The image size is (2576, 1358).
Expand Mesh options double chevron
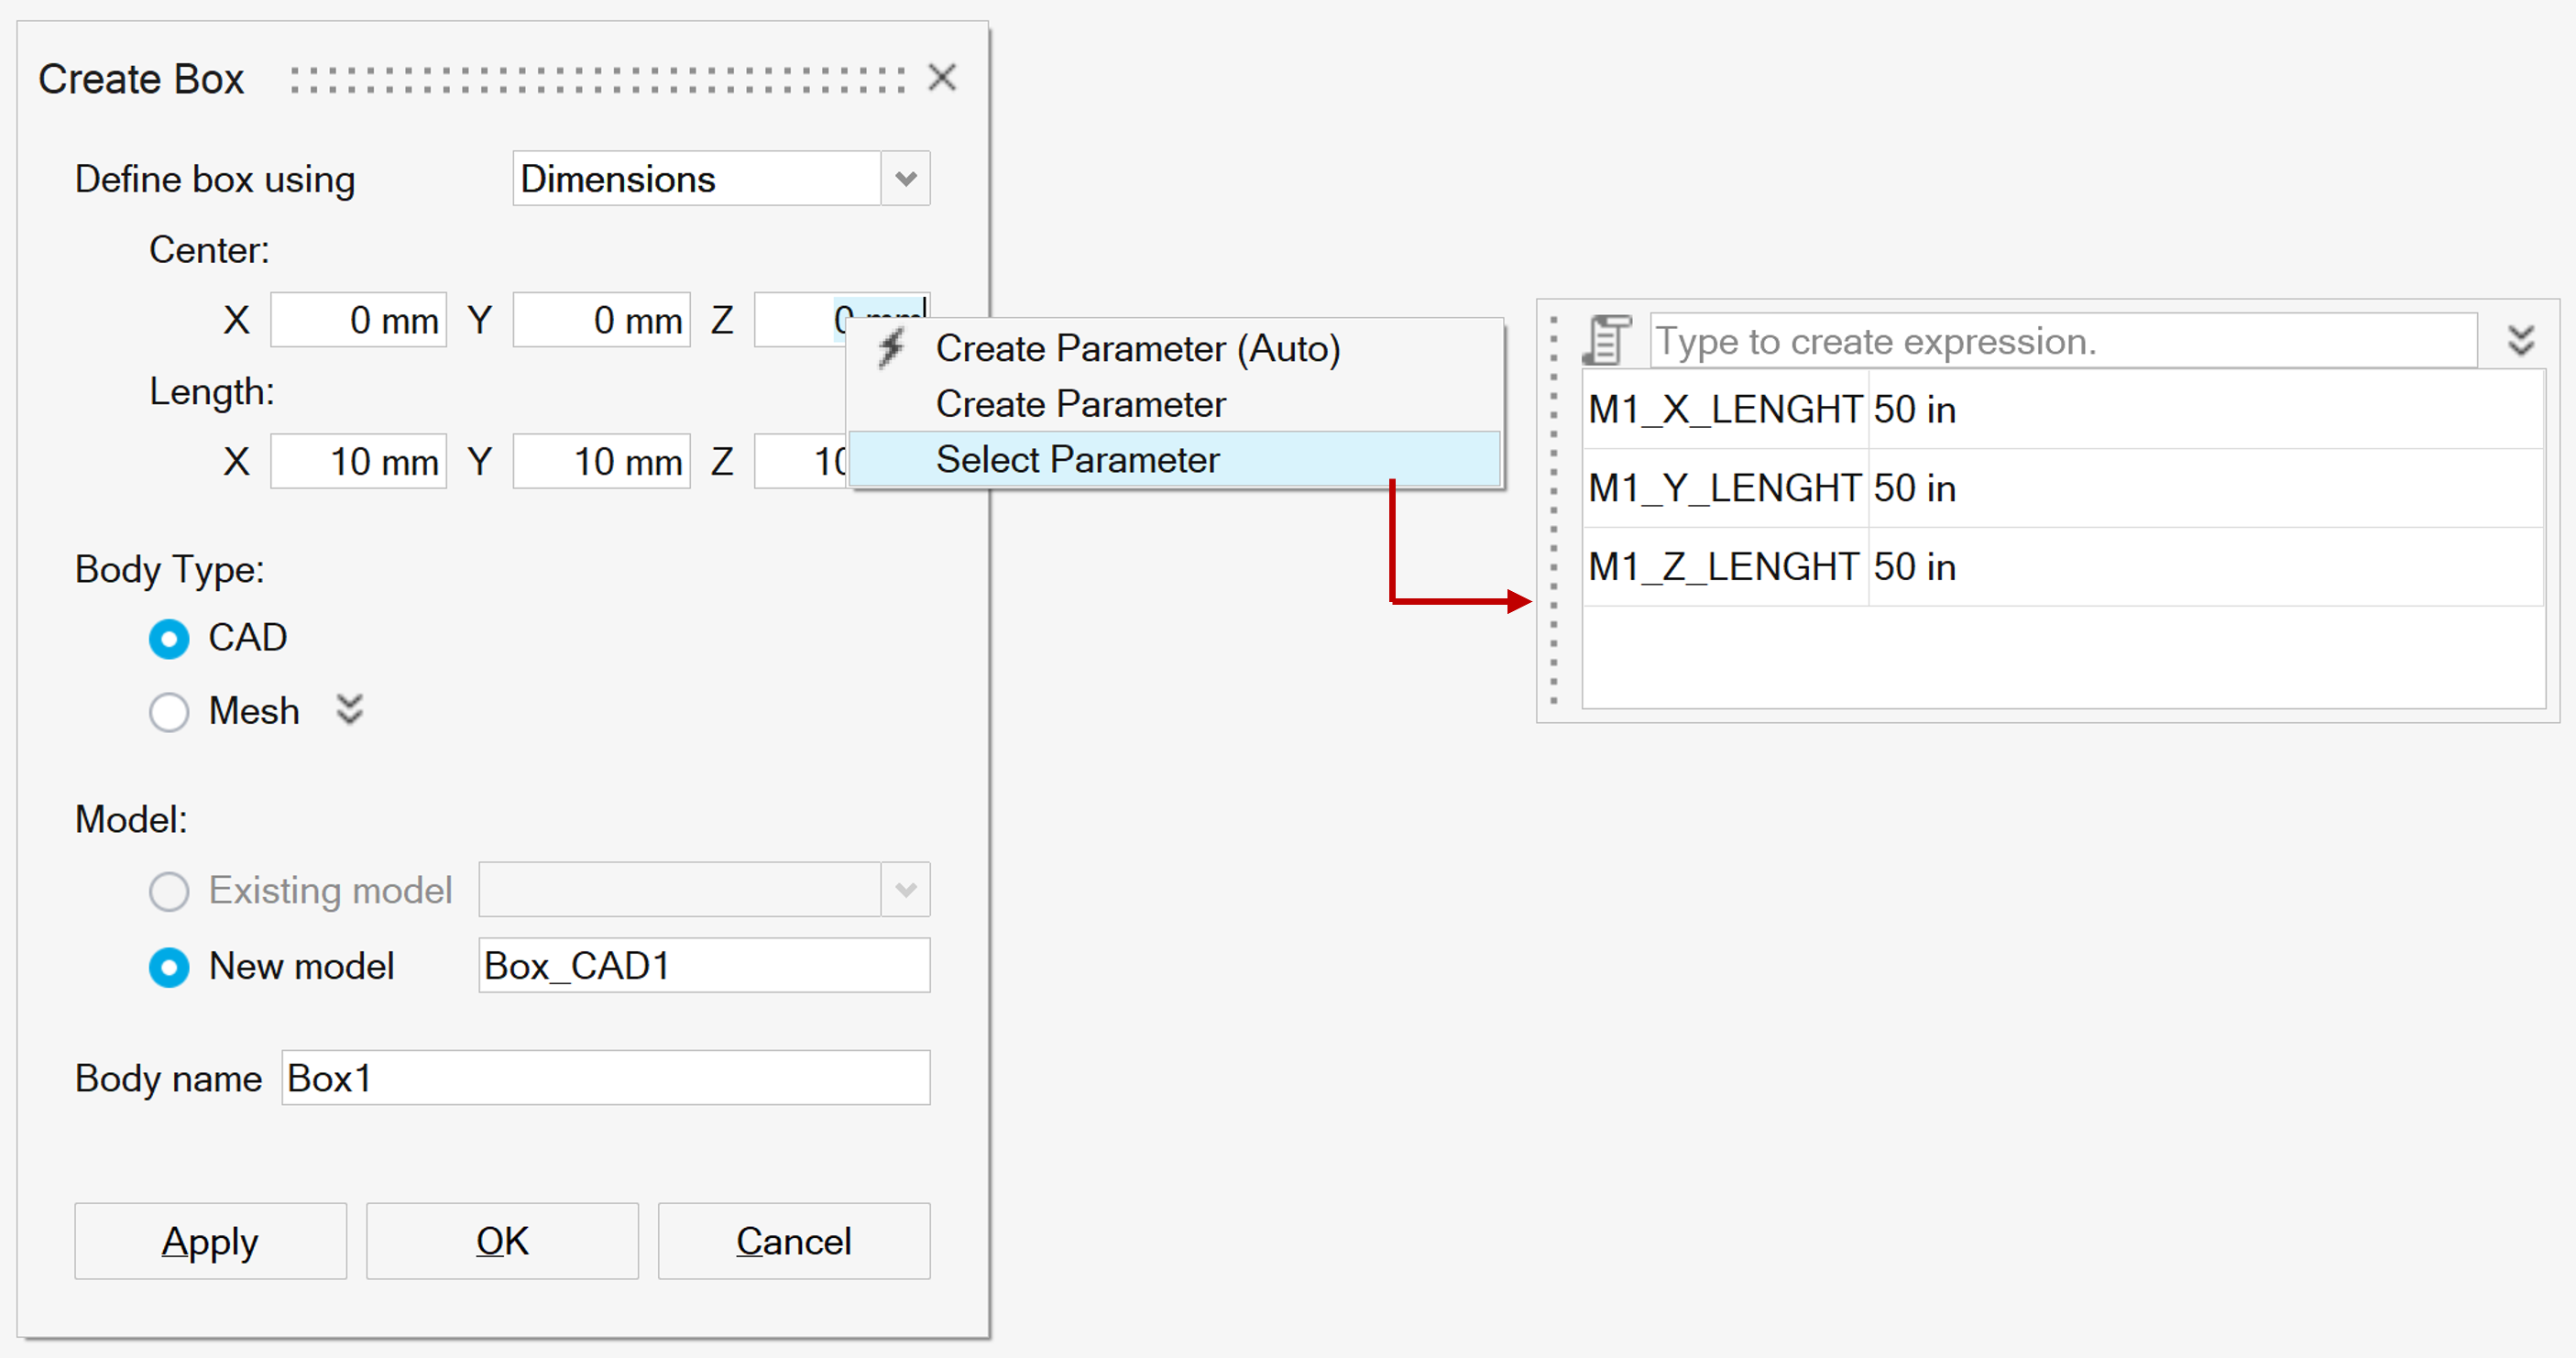(x=349, y=710)
